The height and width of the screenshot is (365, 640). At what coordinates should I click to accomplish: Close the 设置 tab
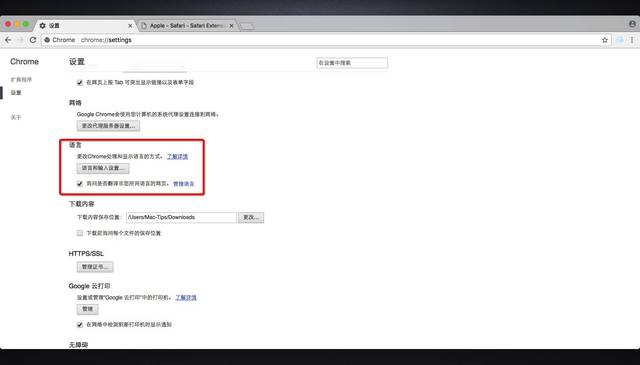(x=130, y=26)
